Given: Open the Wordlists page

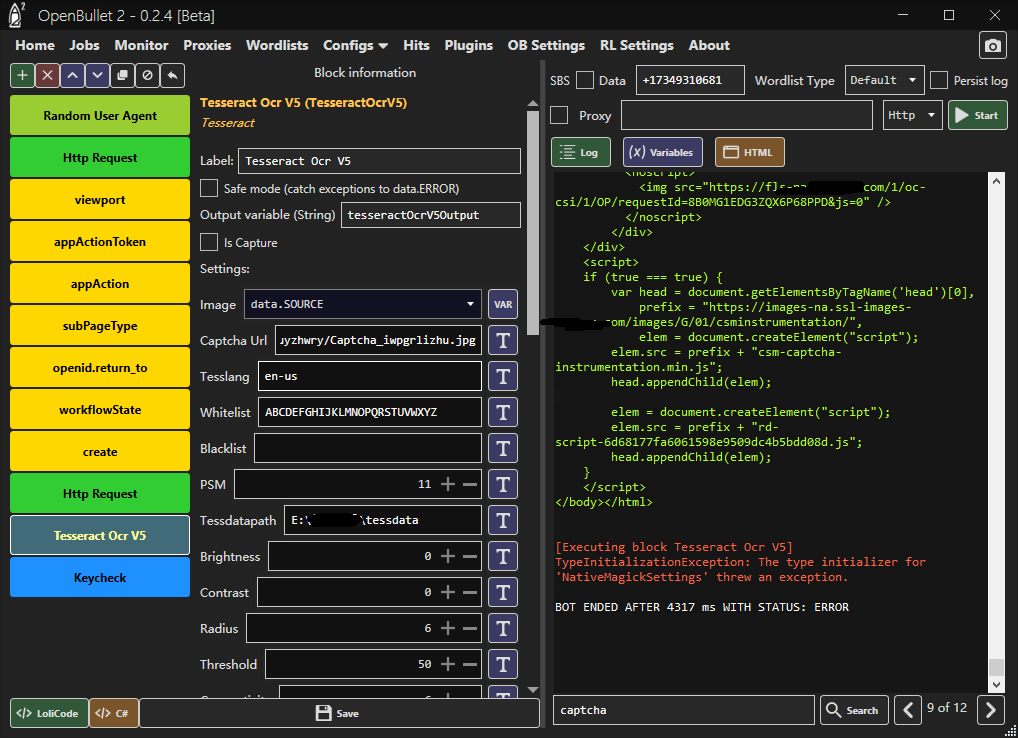Looking at the screenshot, I should [277, 45].
